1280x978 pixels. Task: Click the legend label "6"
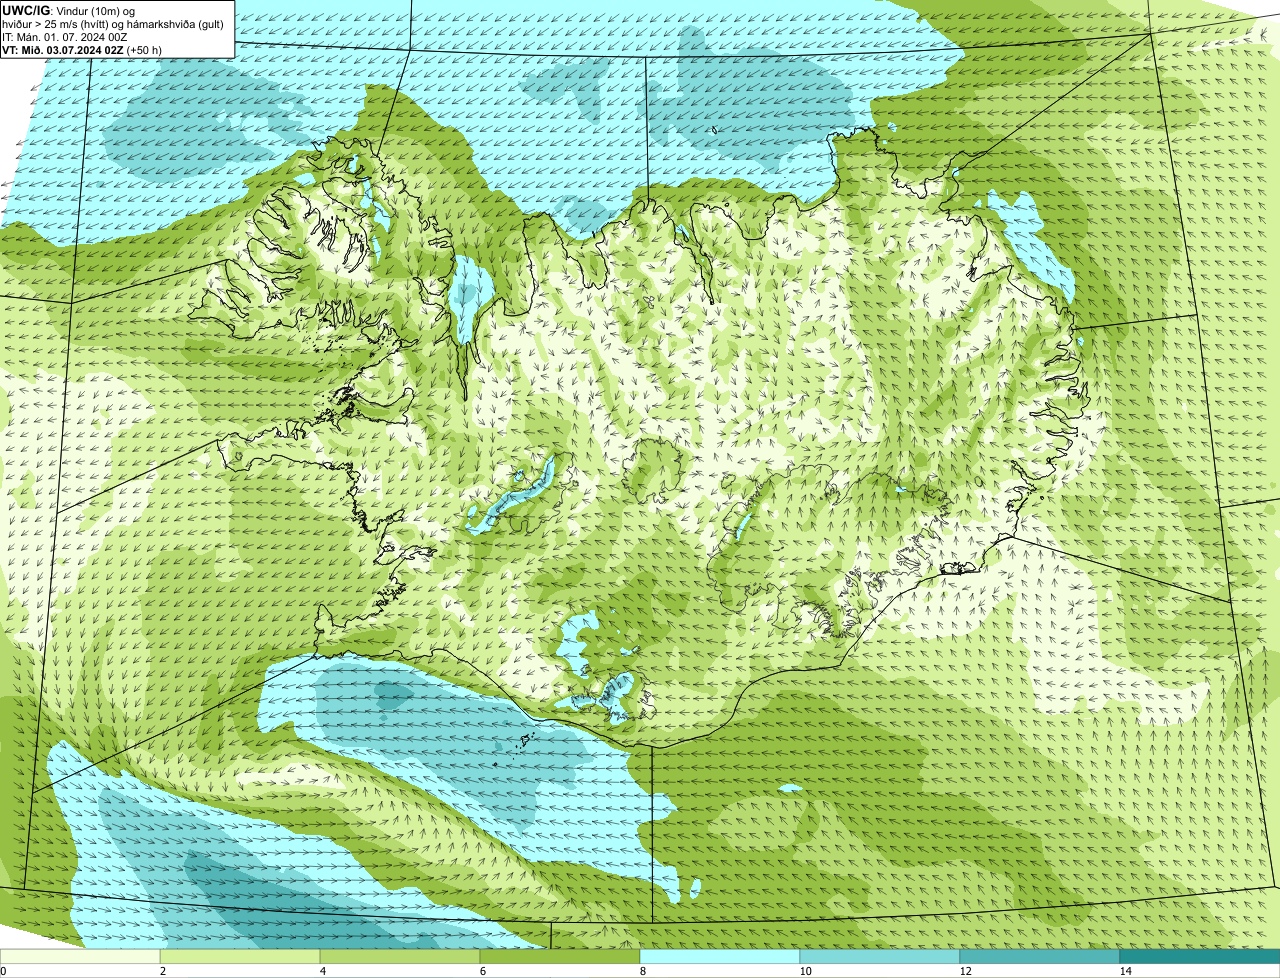tap(482, 971)
